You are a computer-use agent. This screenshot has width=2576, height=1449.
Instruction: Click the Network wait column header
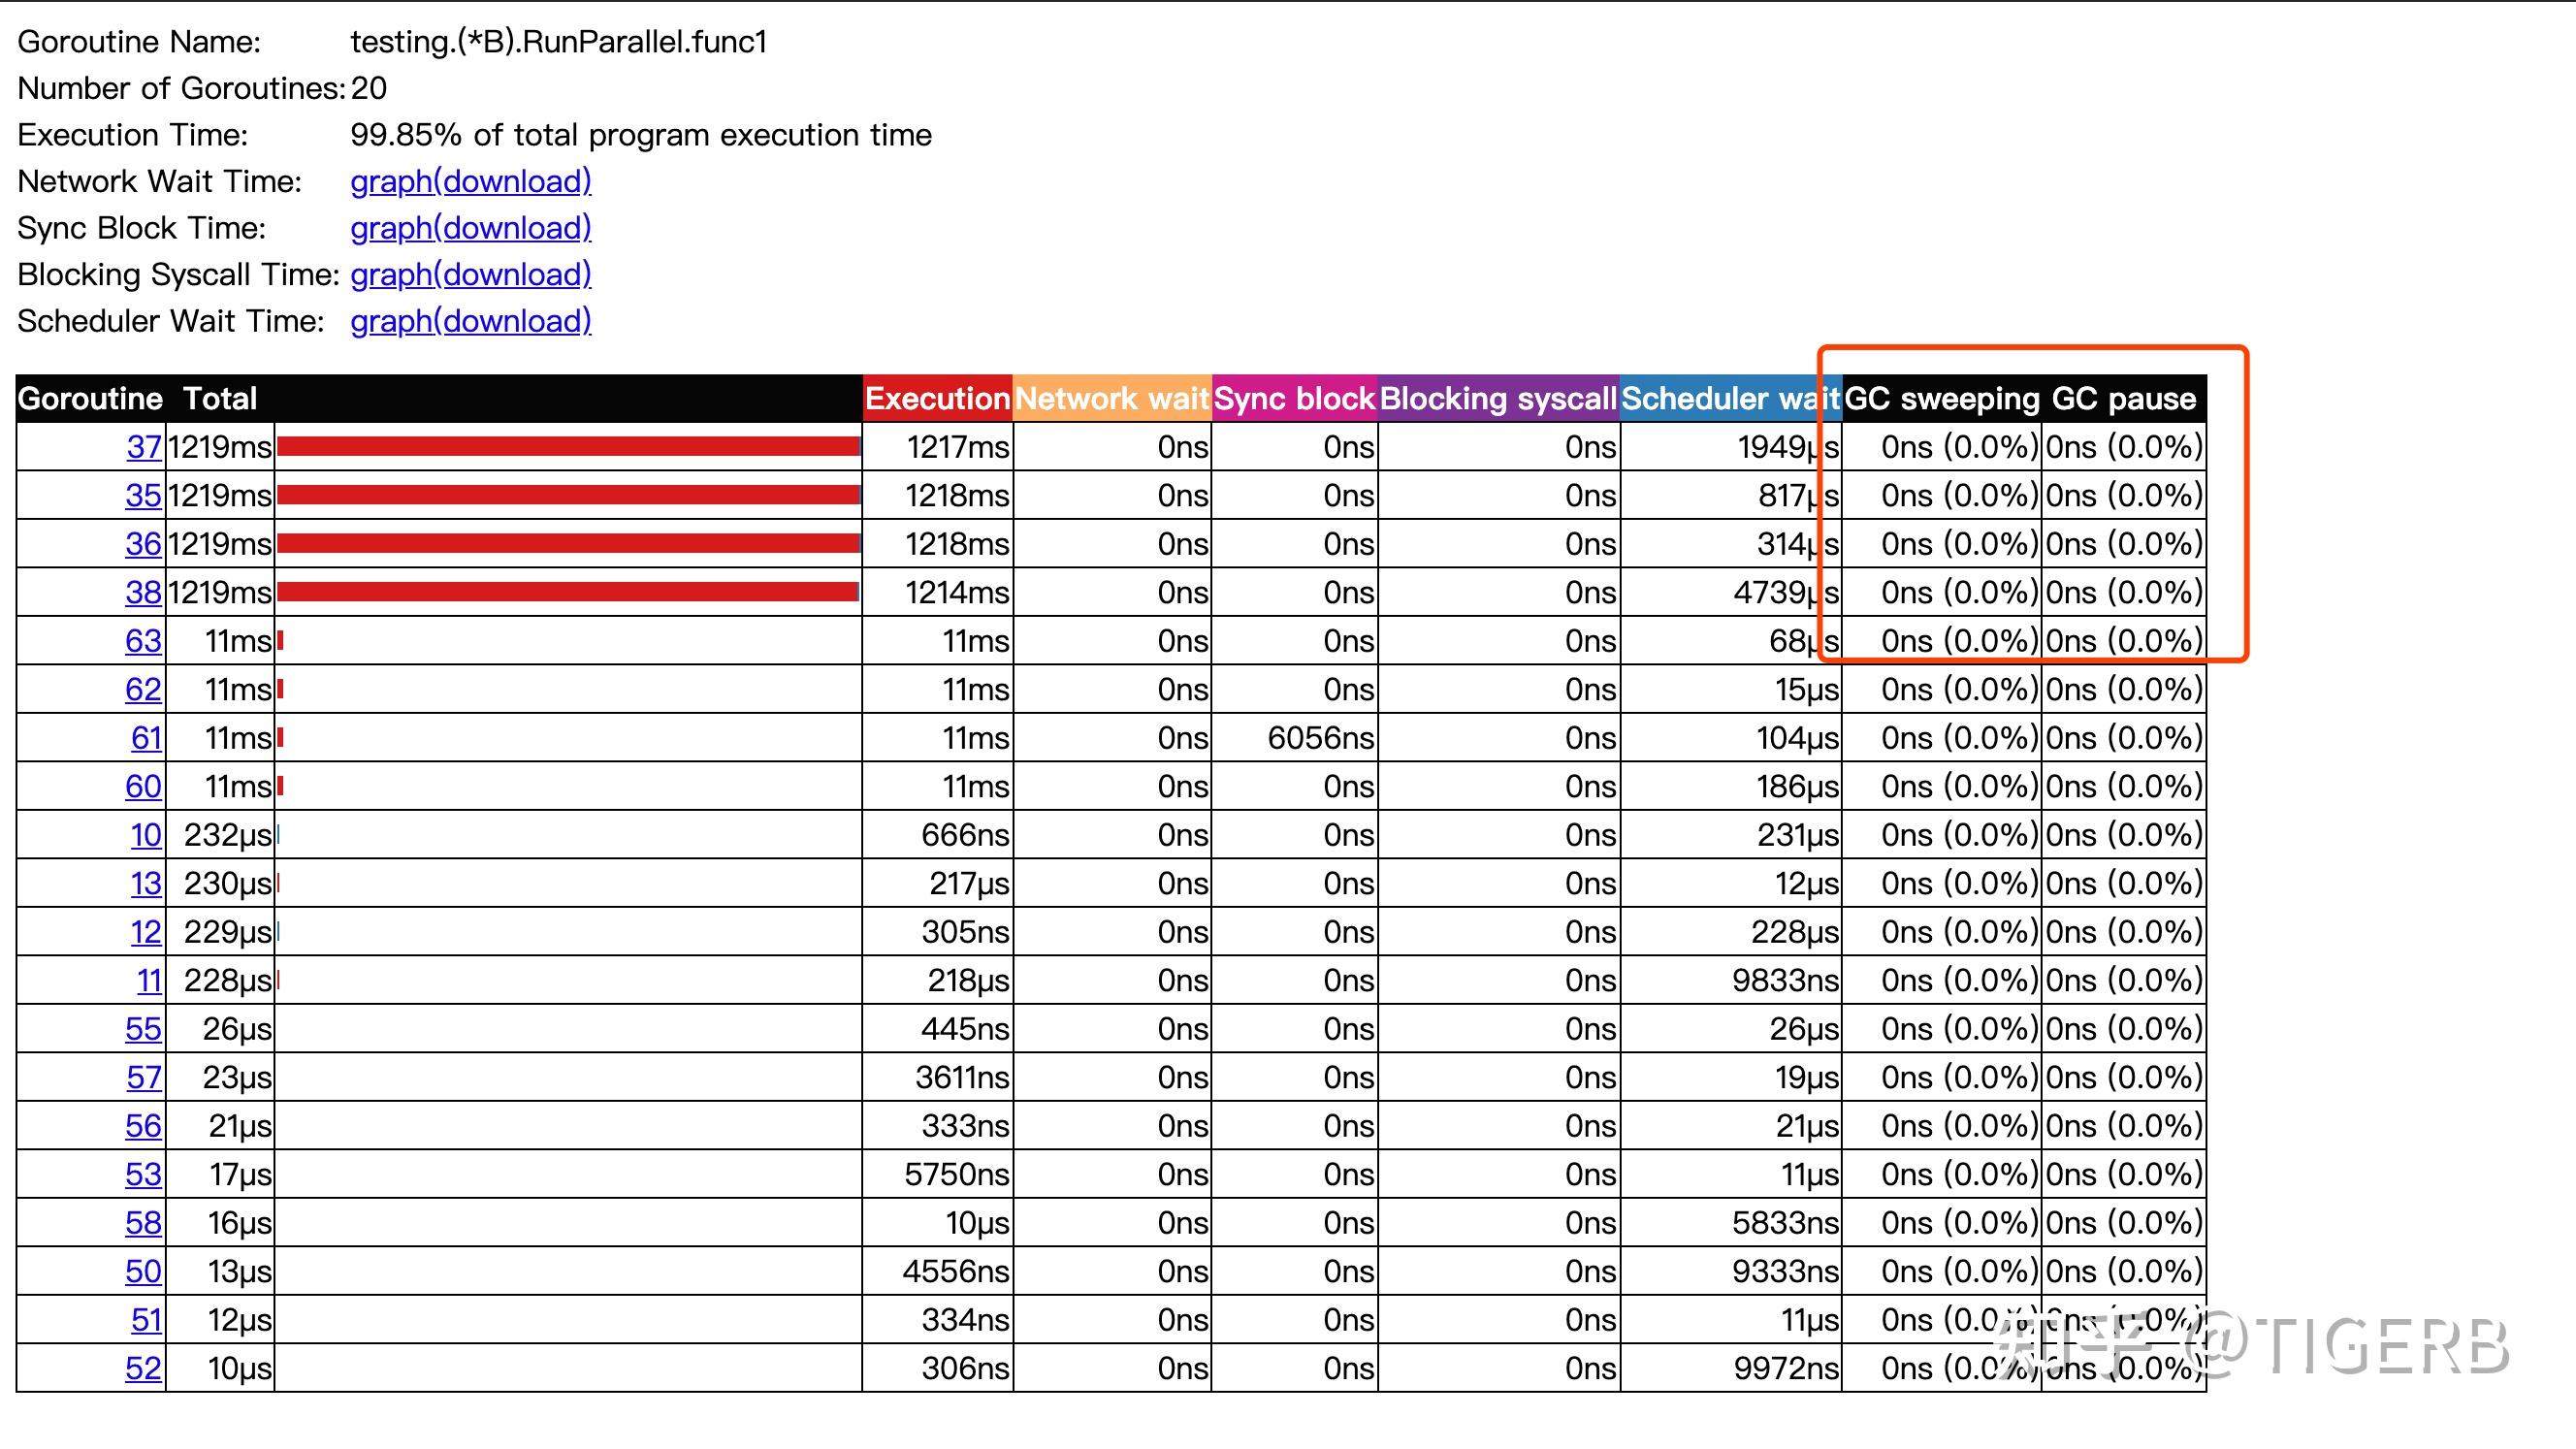point(1112,399)
